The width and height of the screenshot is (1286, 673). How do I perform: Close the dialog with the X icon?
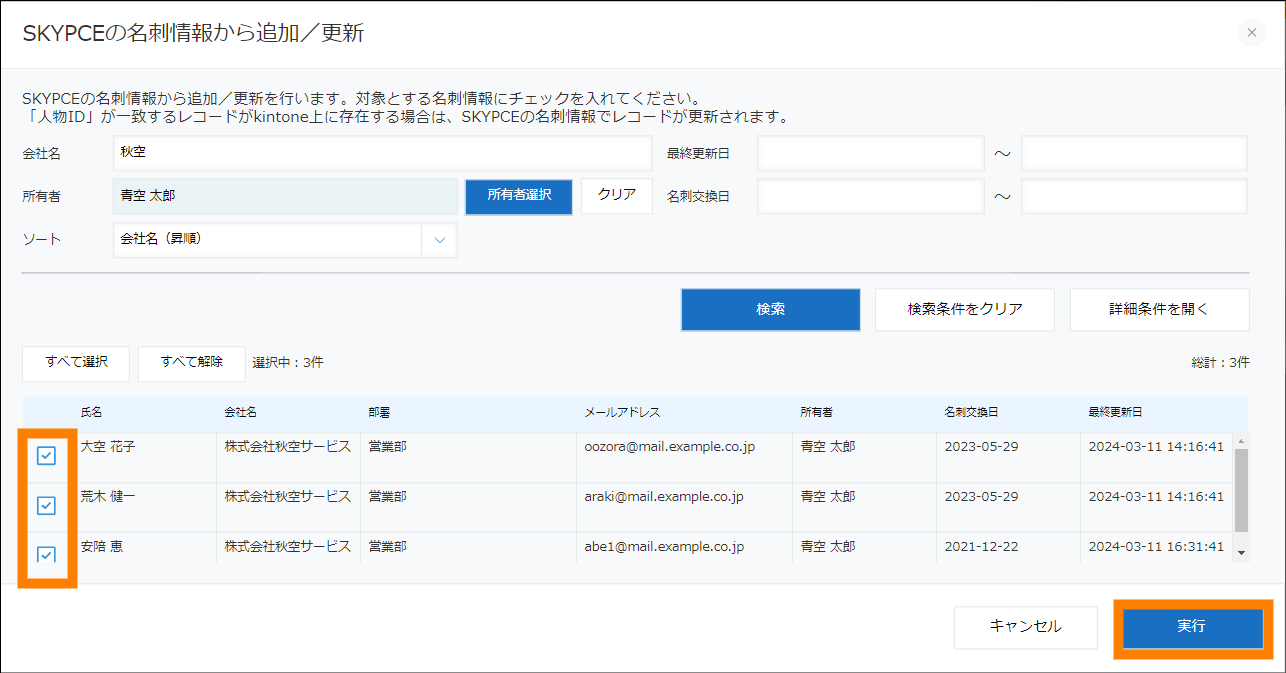coord(1251,33)
